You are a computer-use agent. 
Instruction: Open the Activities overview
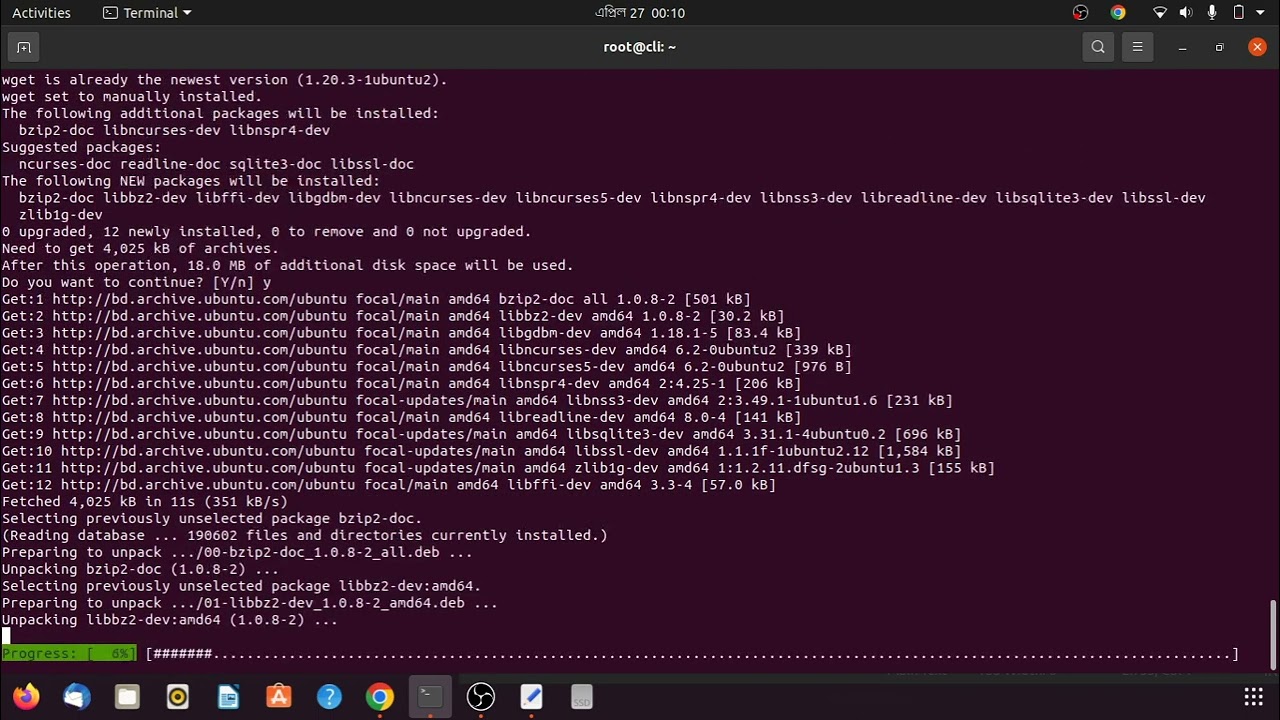point(41,13)
